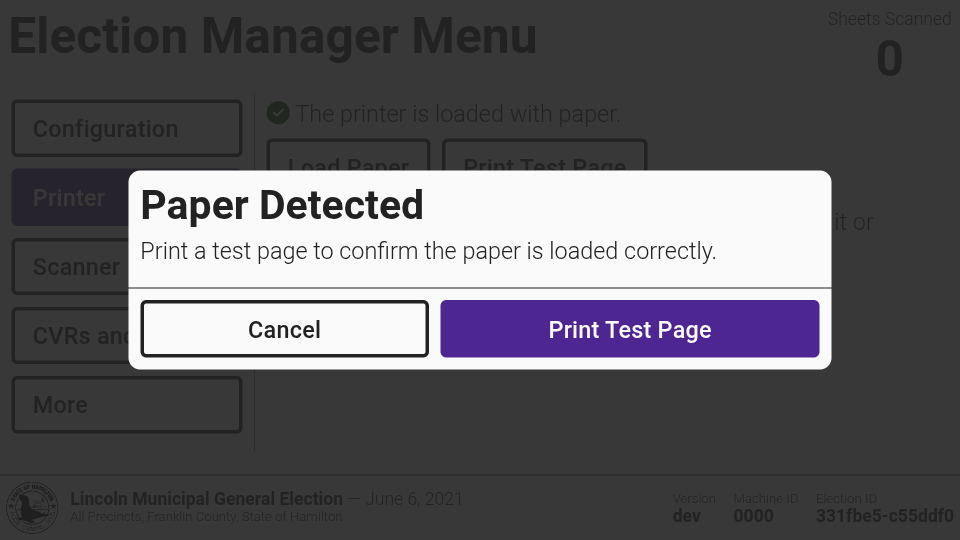Go to the More tab

coord(127,405)
